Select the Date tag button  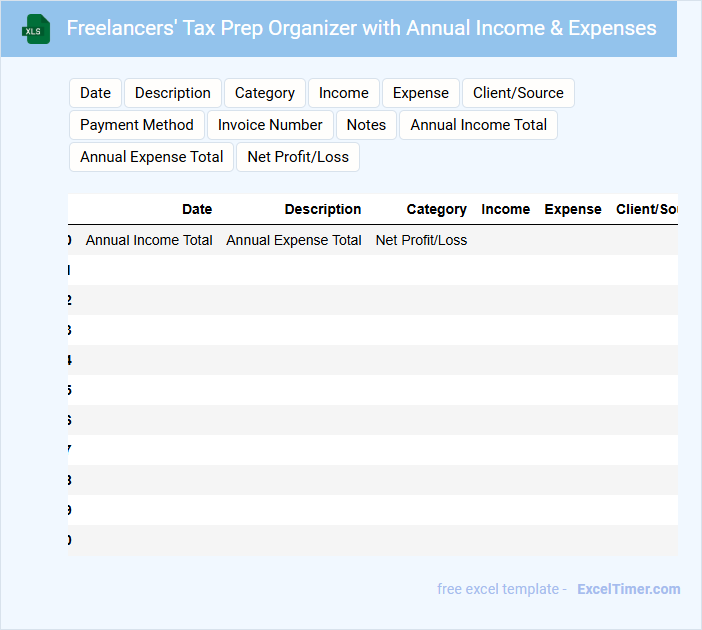(x=95, y=93)
